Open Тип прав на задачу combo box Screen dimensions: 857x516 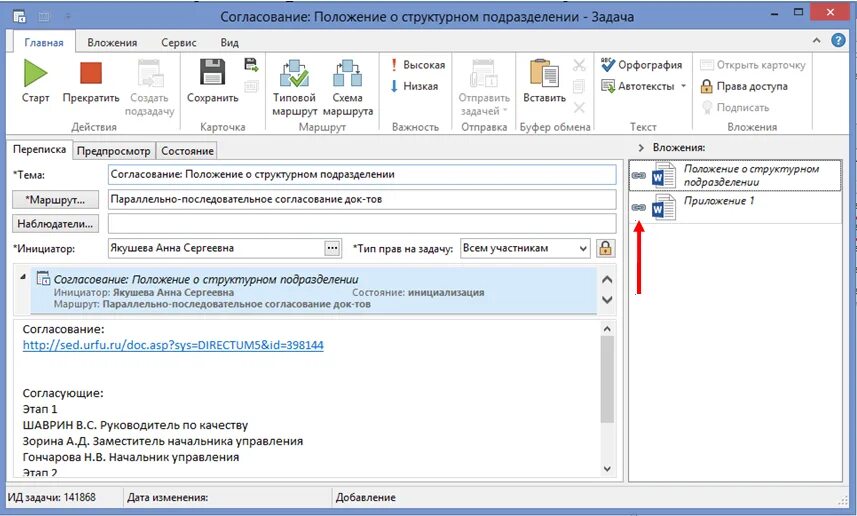point(525,248)
